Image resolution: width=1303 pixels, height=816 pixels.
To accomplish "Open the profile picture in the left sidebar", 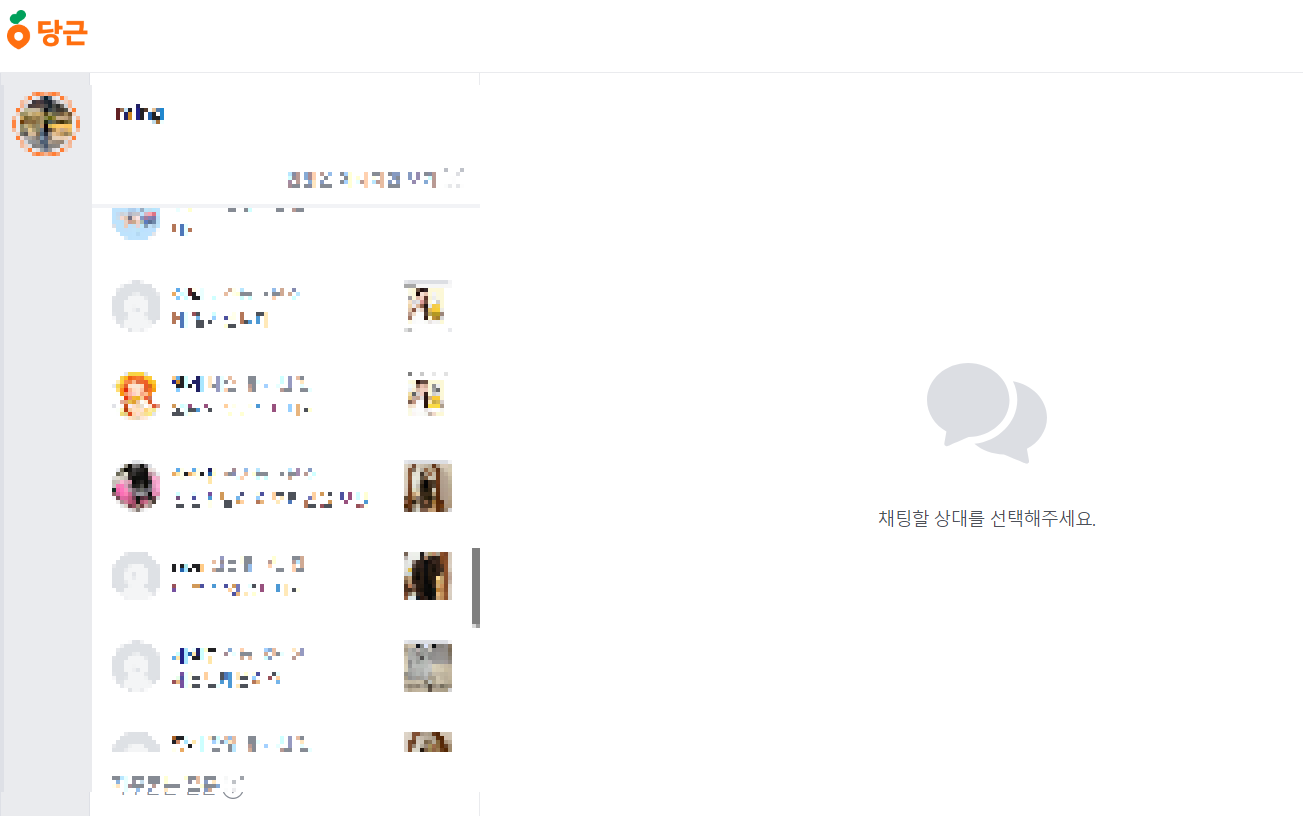I will pyautogui.click(x=45, y=123).
